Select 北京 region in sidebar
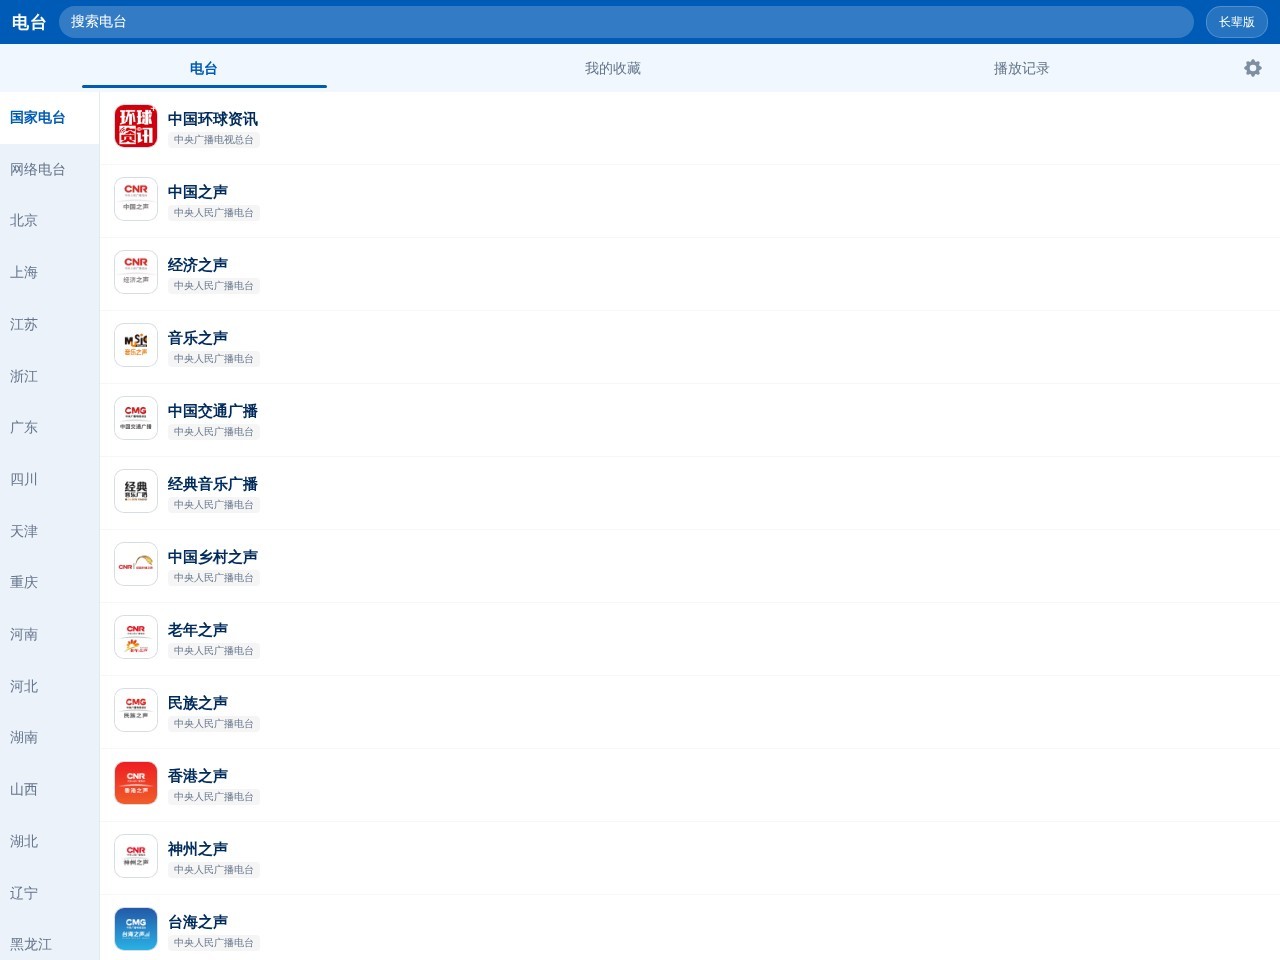This screenshot has width=1280, height=960. tap(50, 221)
